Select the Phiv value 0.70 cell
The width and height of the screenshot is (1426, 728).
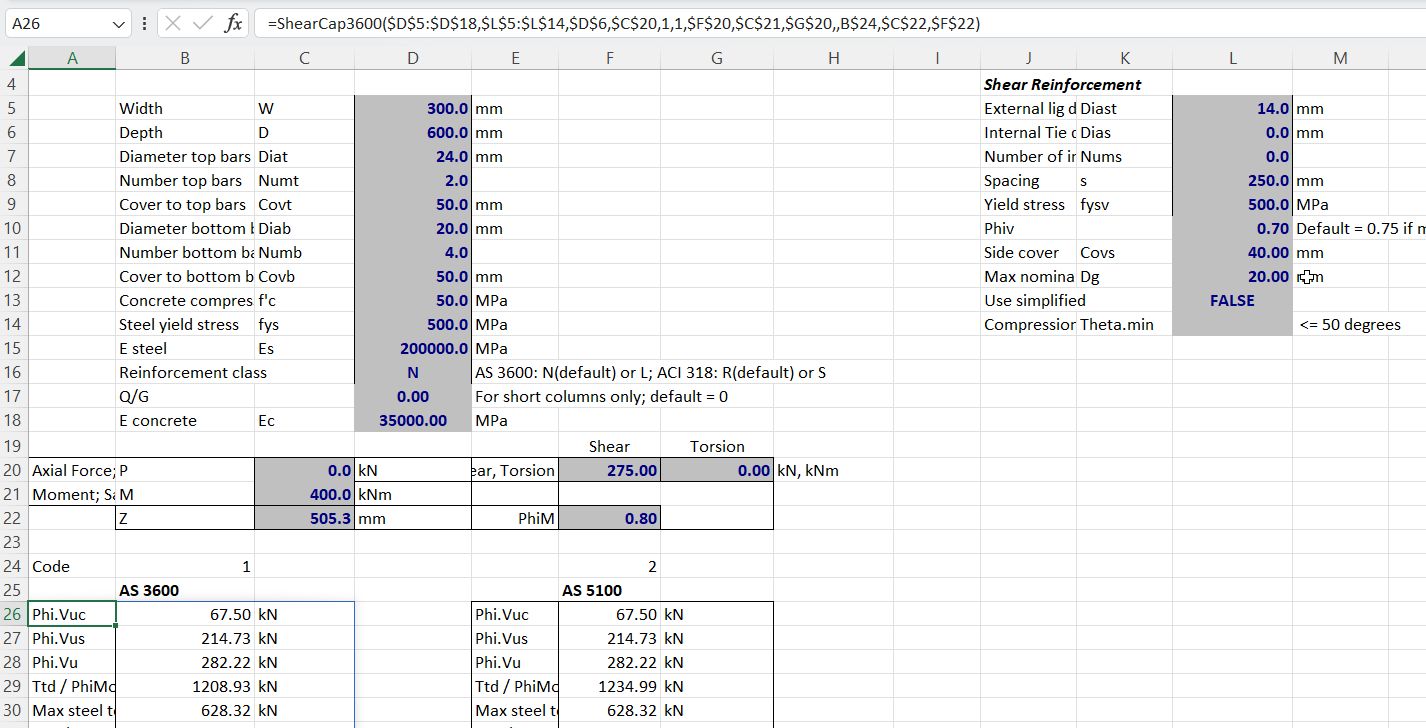point(1231,228)
